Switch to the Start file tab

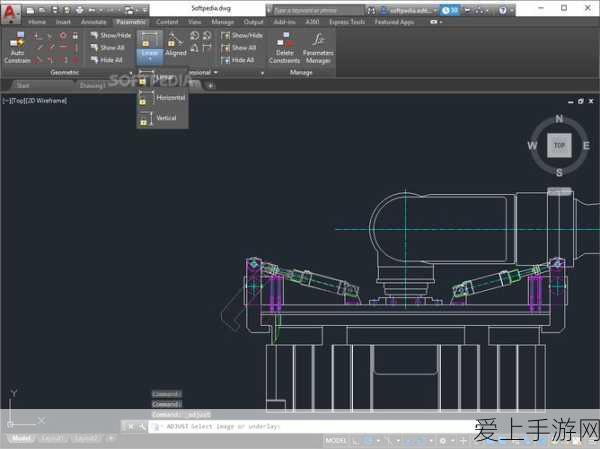23,85
